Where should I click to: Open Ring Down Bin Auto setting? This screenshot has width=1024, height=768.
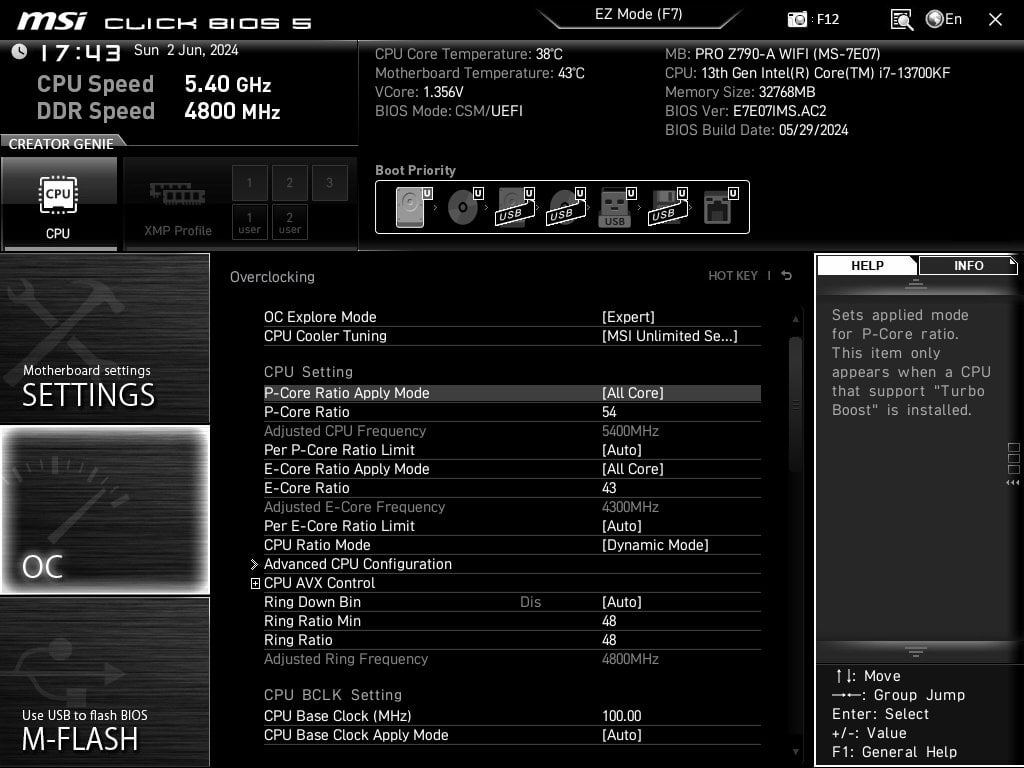click(622, 601)
